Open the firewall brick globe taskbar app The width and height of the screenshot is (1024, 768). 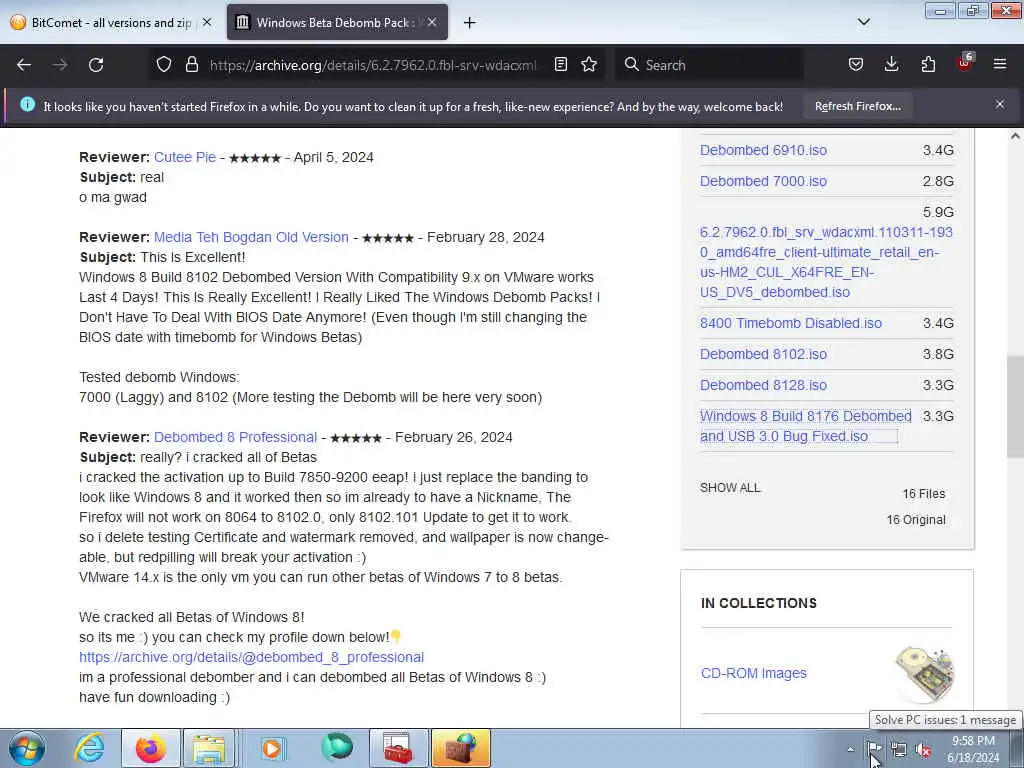[x=460, y=748]
